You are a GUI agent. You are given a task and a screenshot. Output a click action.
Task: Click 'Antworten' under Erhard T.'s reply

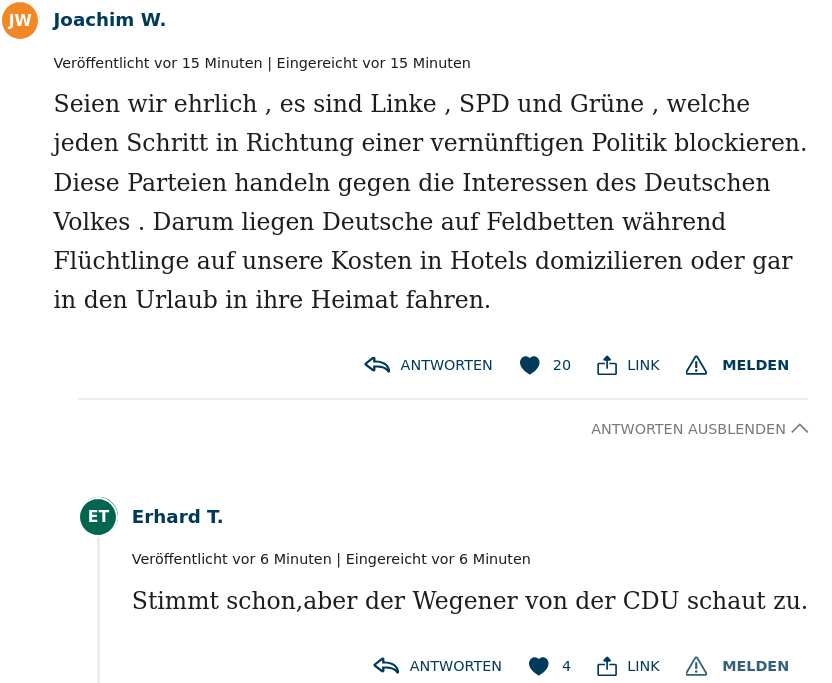click(x=455, y=666)
